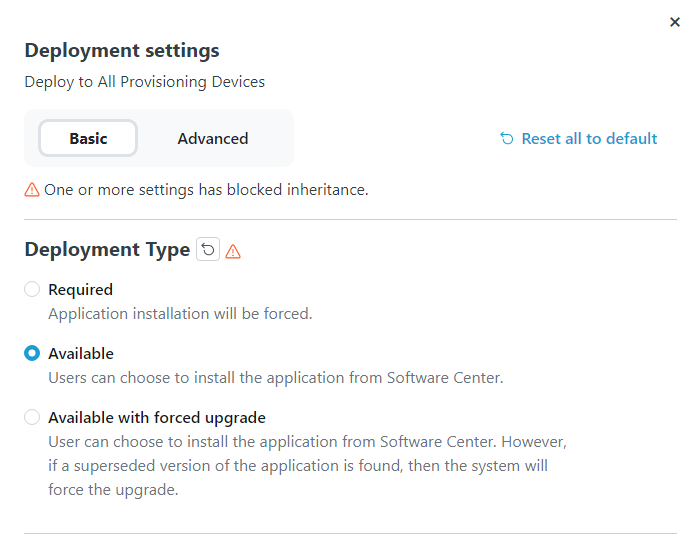Choose Available with forced upgrade radio button
Image resolution: width=691 pixels, height=538 pixels.
pos(32,418)
